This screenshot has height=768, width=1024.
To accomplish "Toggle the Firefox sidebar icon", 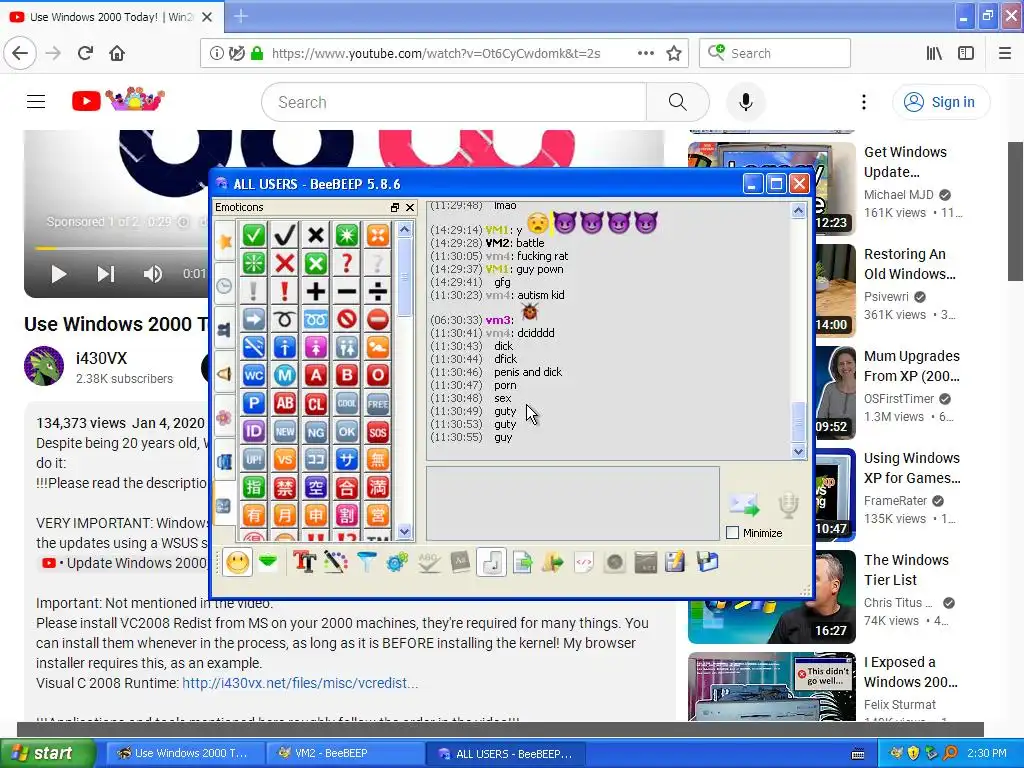I will 966,53.
